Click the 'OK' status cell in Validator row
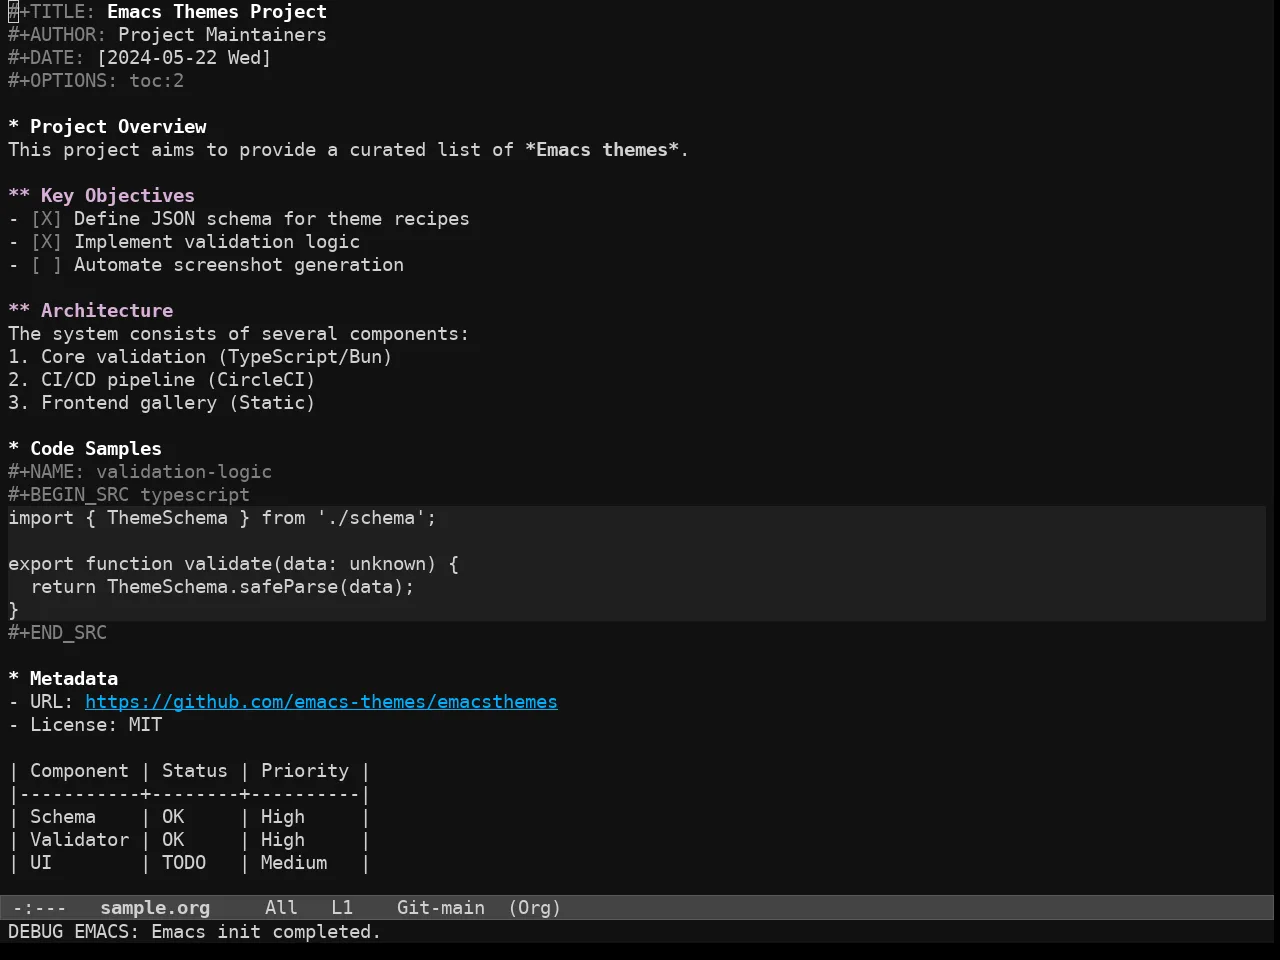The image size is (1280, 960). 173,840
